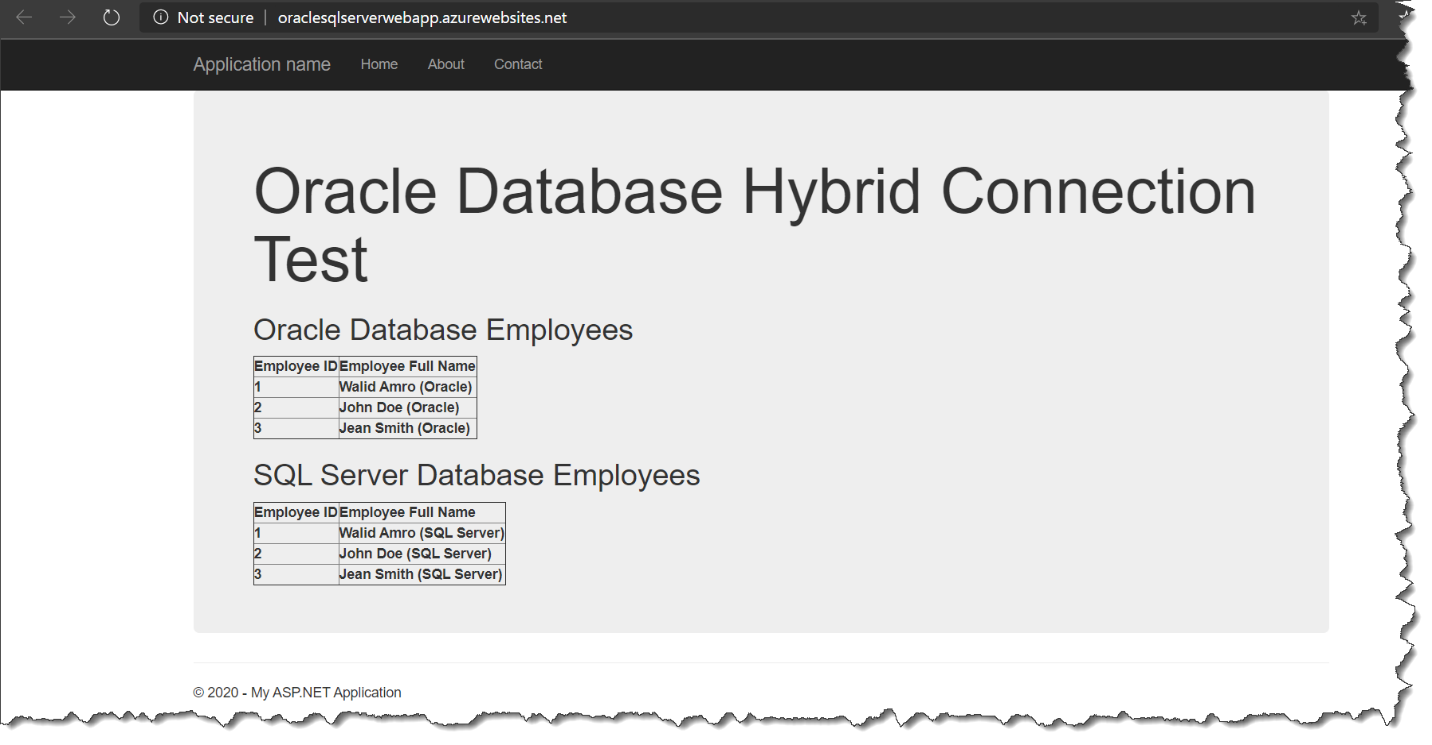Go to the Home nav item
The width and height of the screenshot is (1432, 745).
[x=379, y=65]
